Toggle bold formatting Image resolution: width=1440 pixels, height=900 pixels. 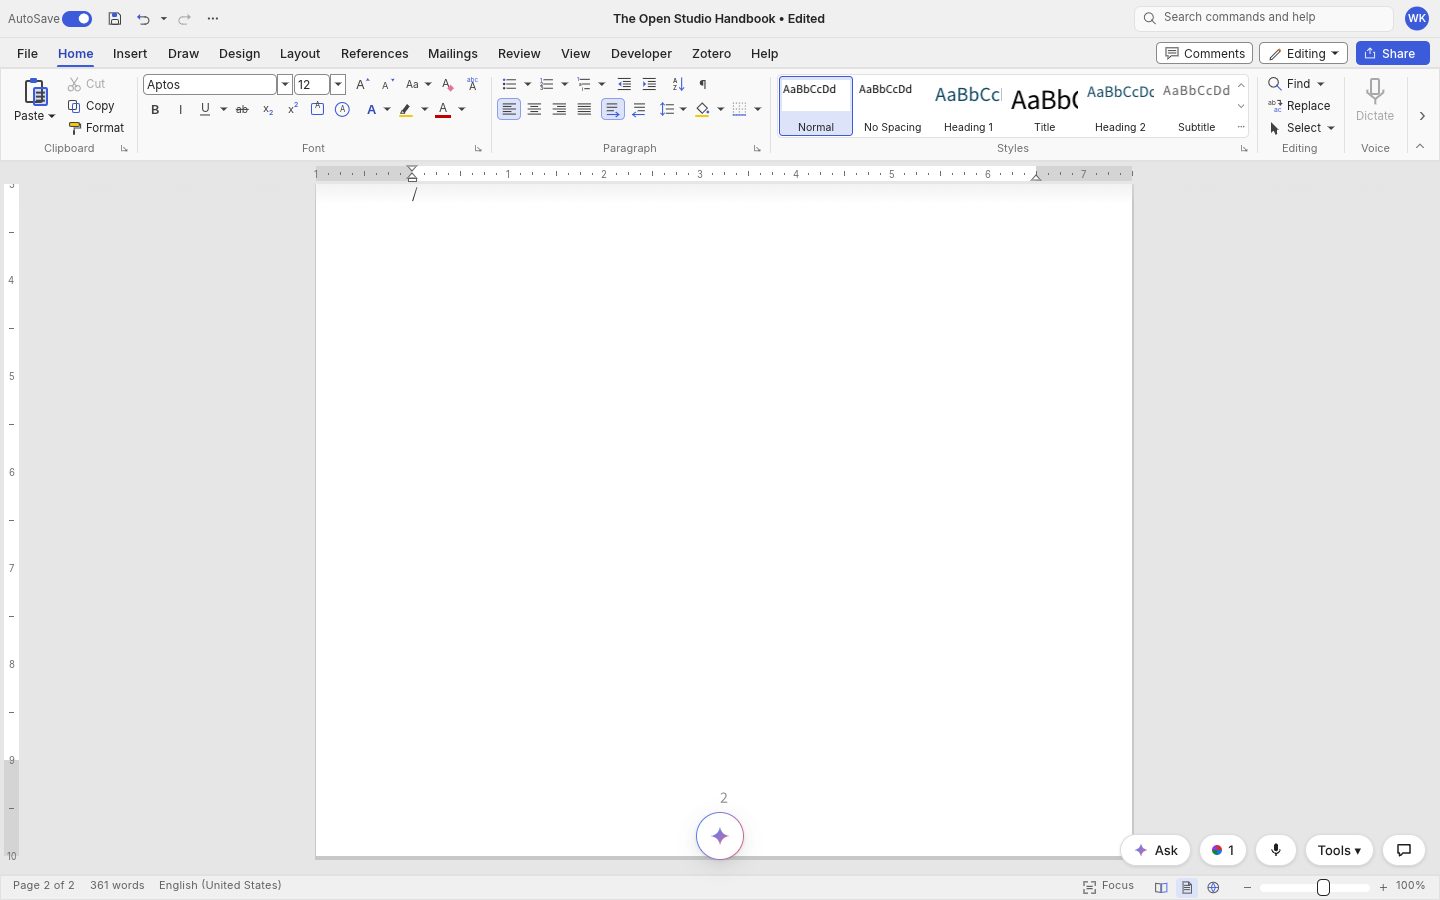click(x=155, y=110)
